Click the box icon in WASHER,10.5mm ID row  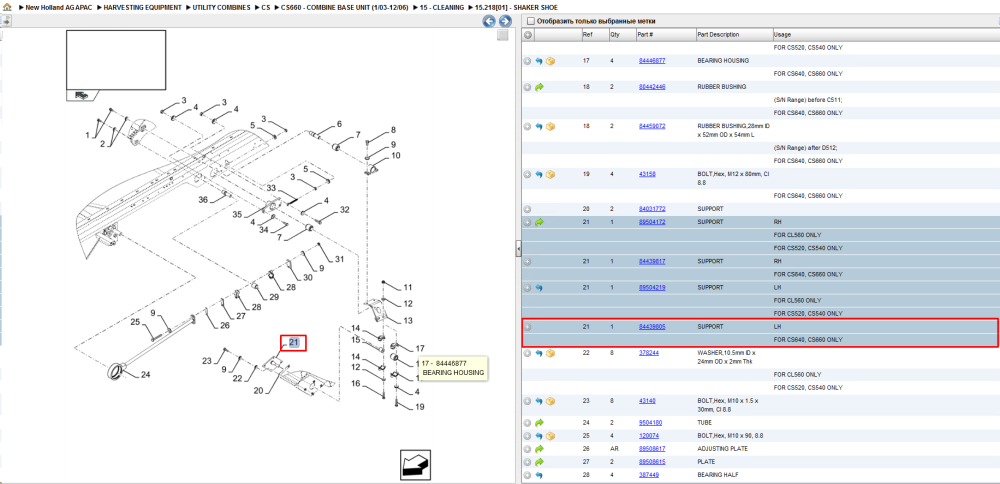point(550,353)
